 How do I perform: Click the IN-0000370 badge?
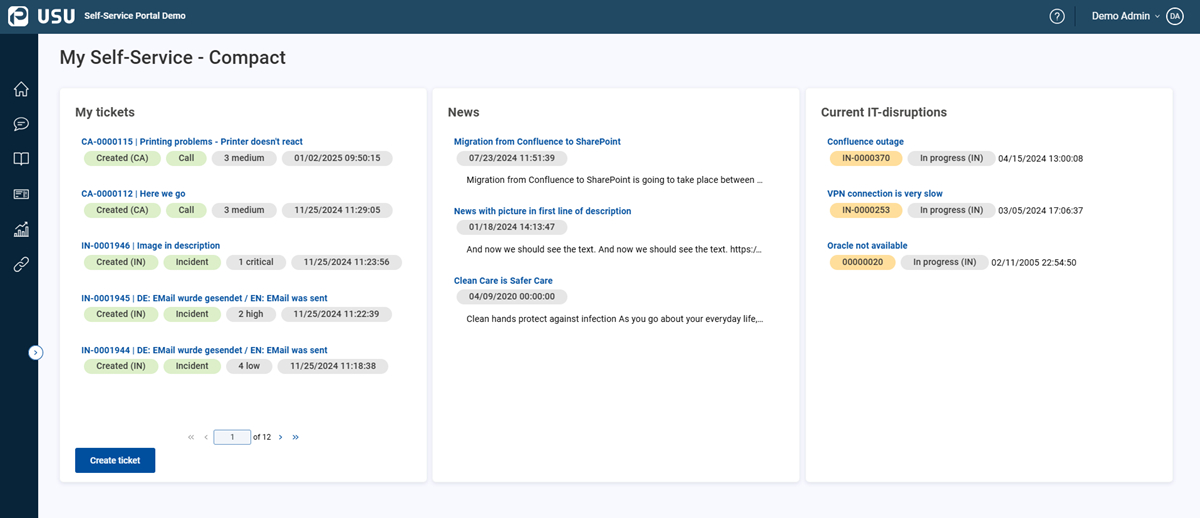point(866,158)
